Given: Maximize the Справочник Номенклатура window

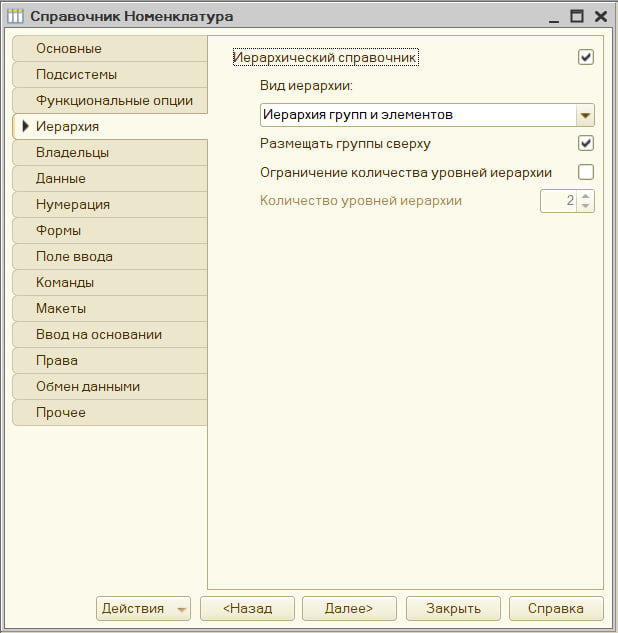Looking at the screenshot, I should [576, 16].
